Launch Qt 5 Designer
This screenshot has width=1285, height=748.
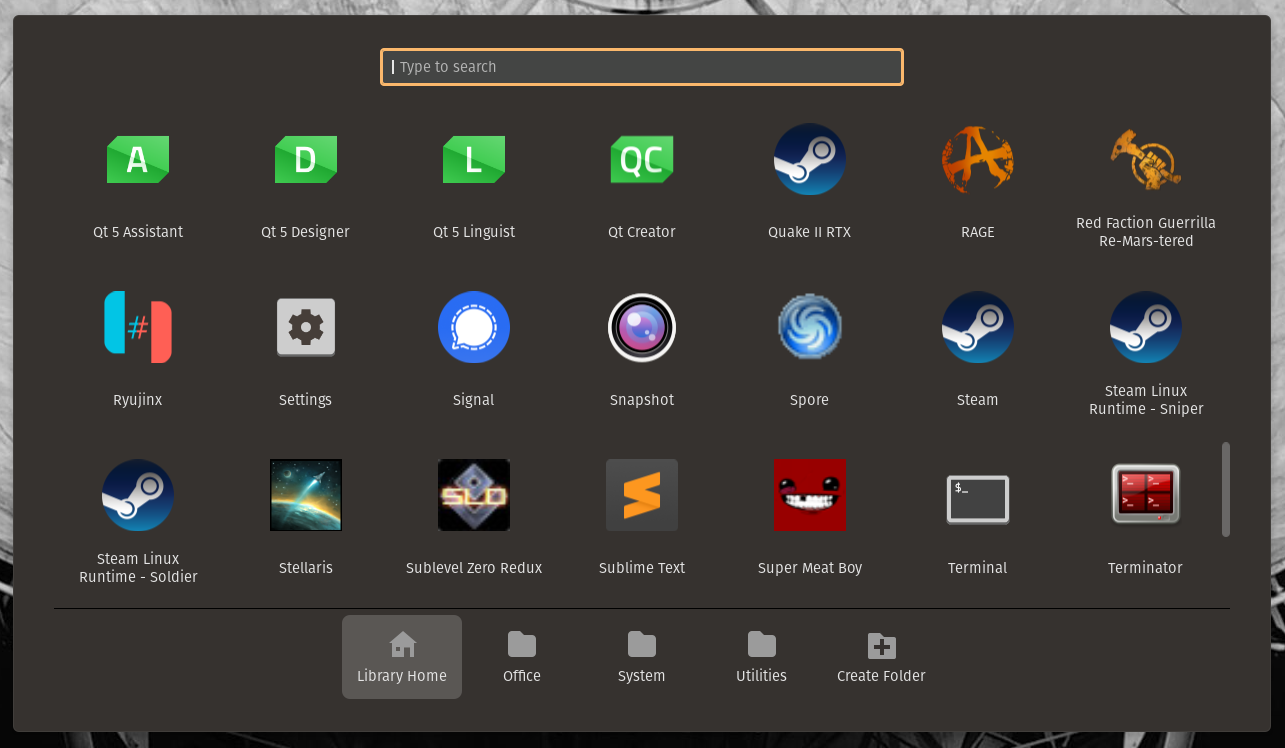pos(306,160)
